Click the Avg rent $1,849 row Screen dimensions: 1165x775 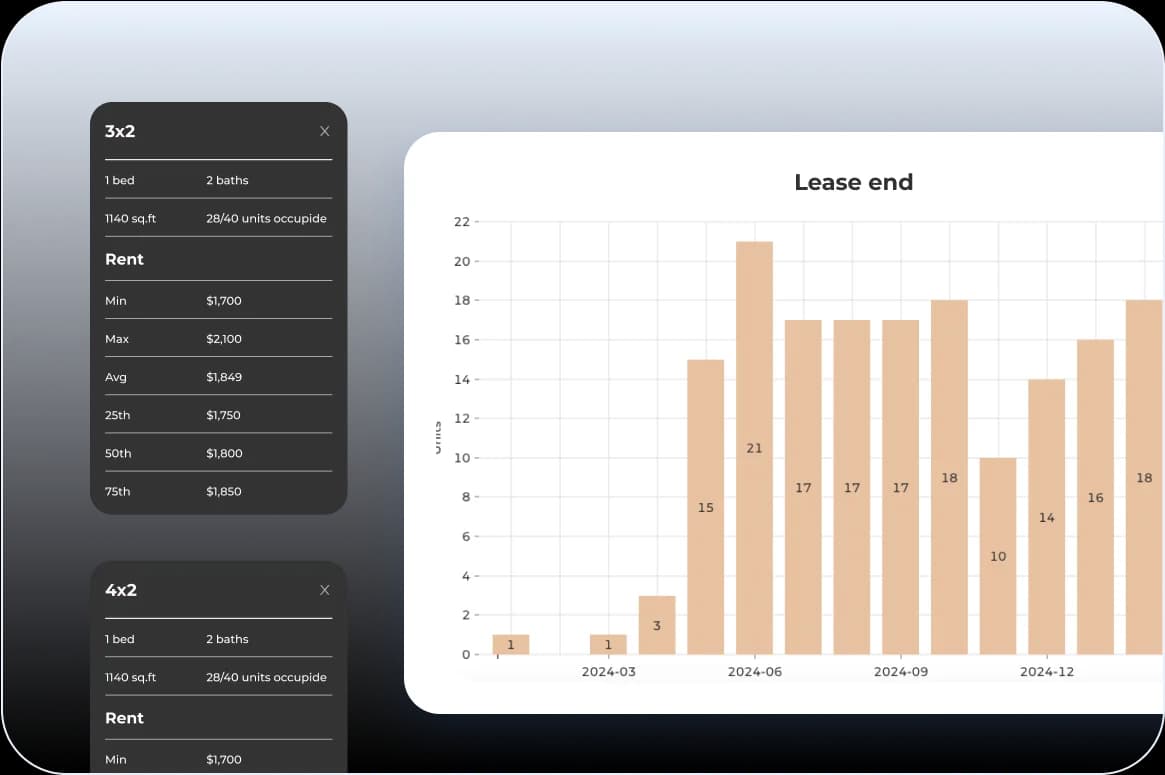(x=218, y=377)
